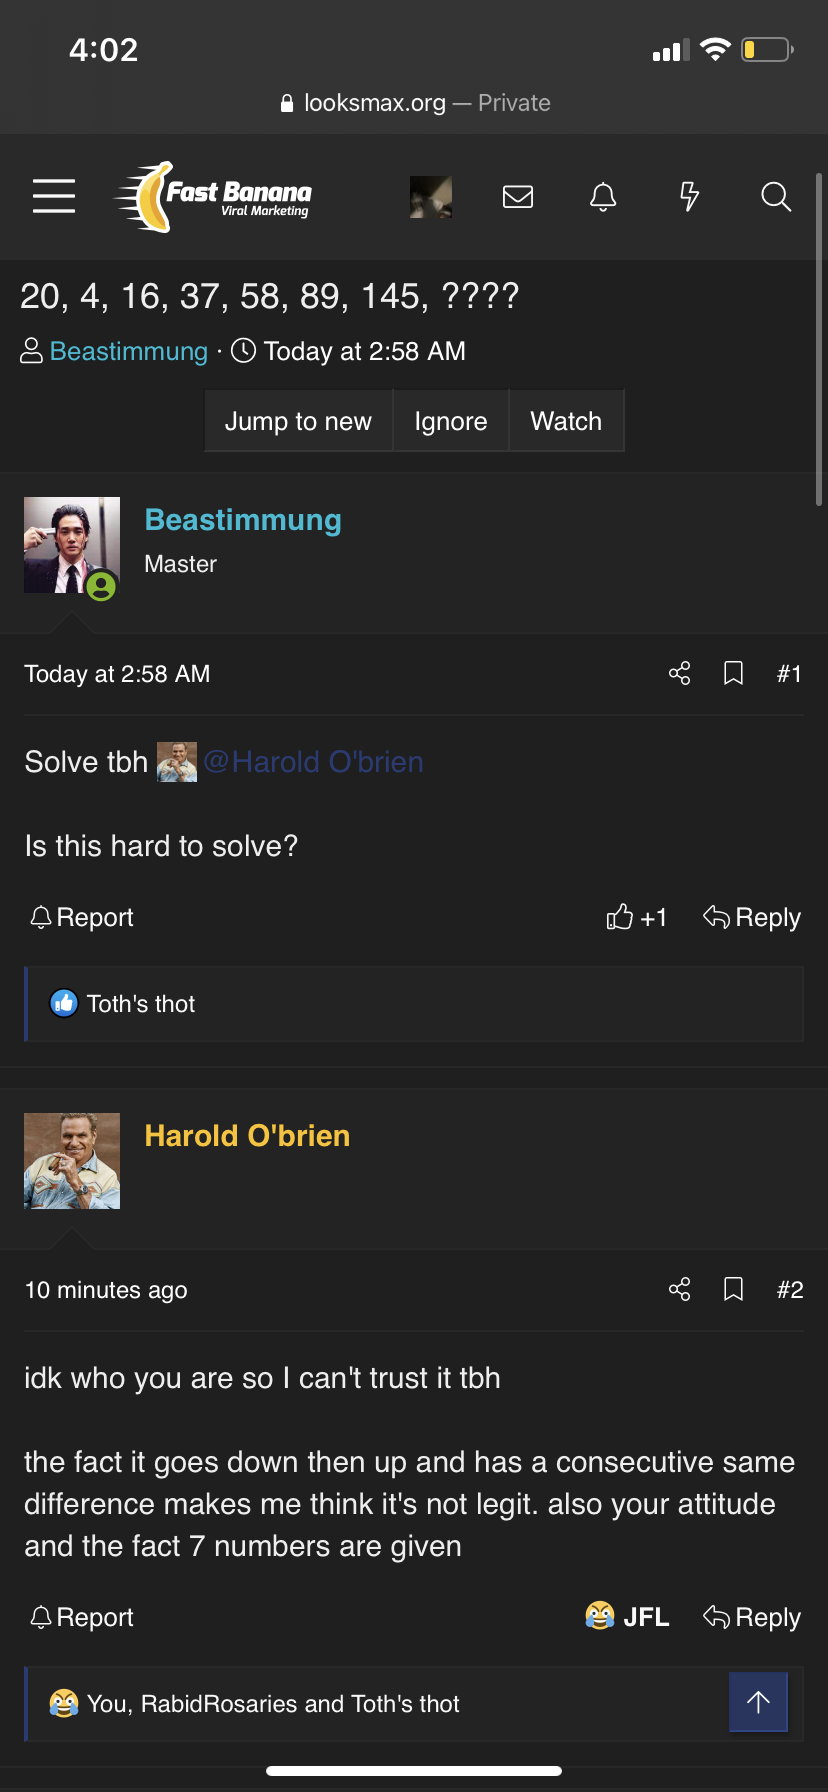Screen dimensions: 828x1792
Task: Click the scroll-to-top arrow button
Action: (x=758, y=1702)
